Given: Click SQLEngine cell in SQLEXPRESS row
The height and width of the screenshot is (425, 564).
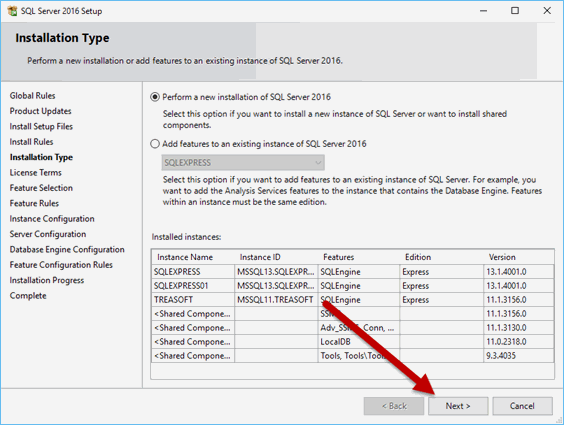Looking at the screenshot, I should pos(359,272).
